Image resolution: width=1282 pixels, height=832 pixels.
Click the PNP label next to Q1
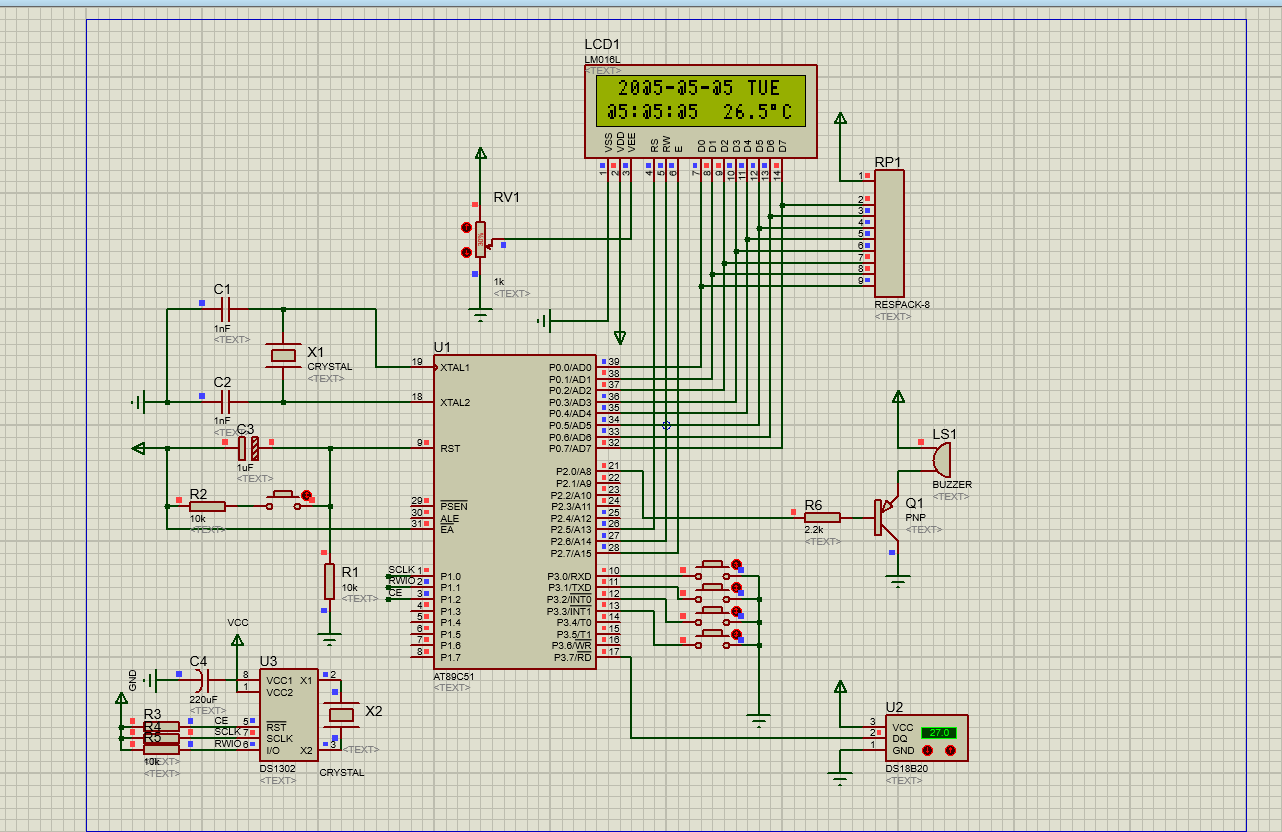(x=915, y=518)
